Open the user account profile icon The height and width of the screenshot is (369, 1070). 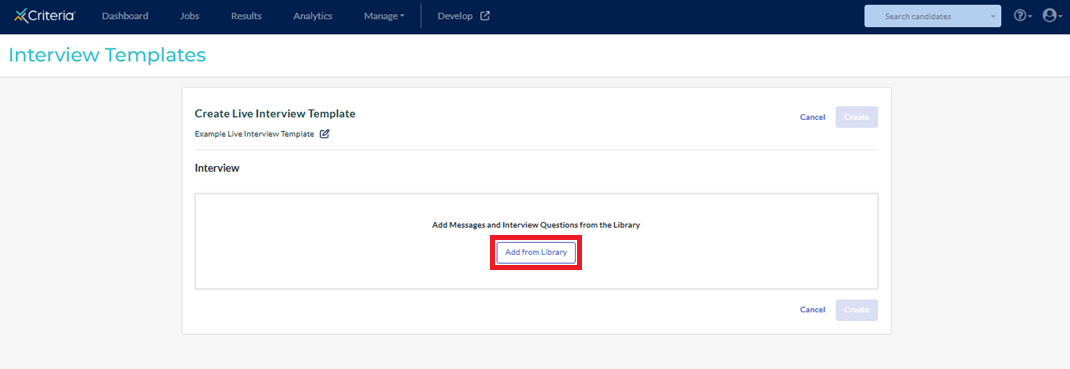coord(1049,16)
